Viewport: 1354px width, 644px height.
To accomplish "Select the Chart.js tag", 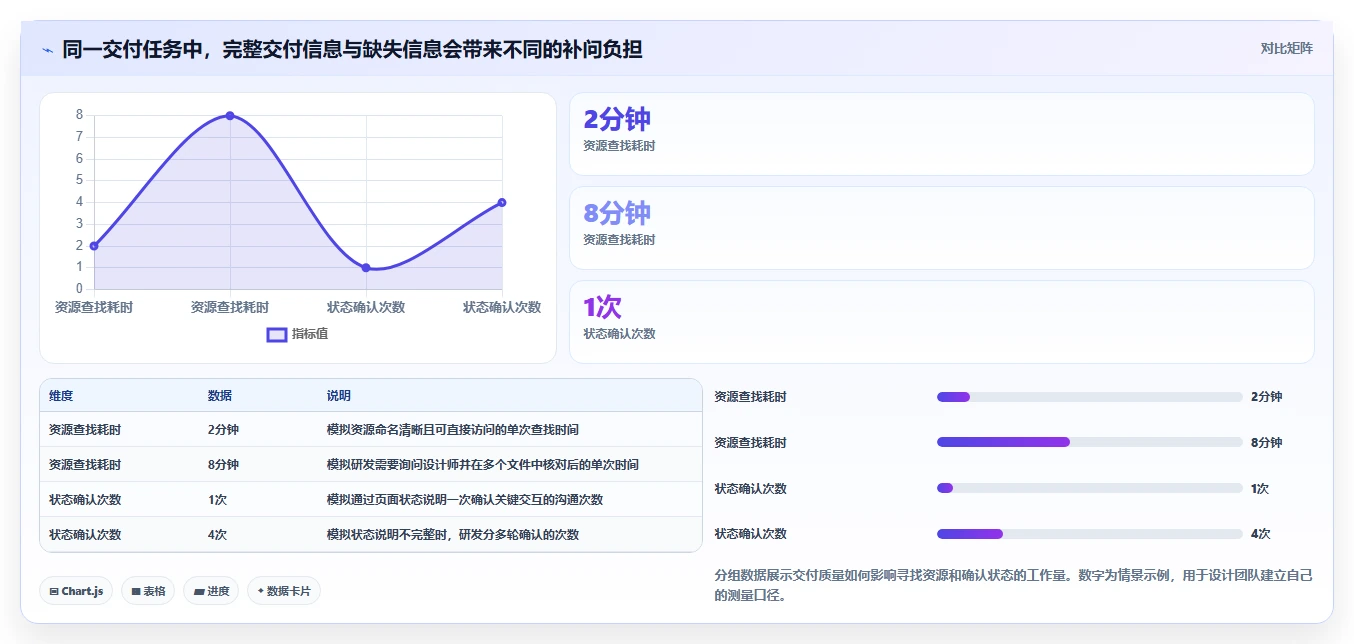I will click(x=76, y=591).
